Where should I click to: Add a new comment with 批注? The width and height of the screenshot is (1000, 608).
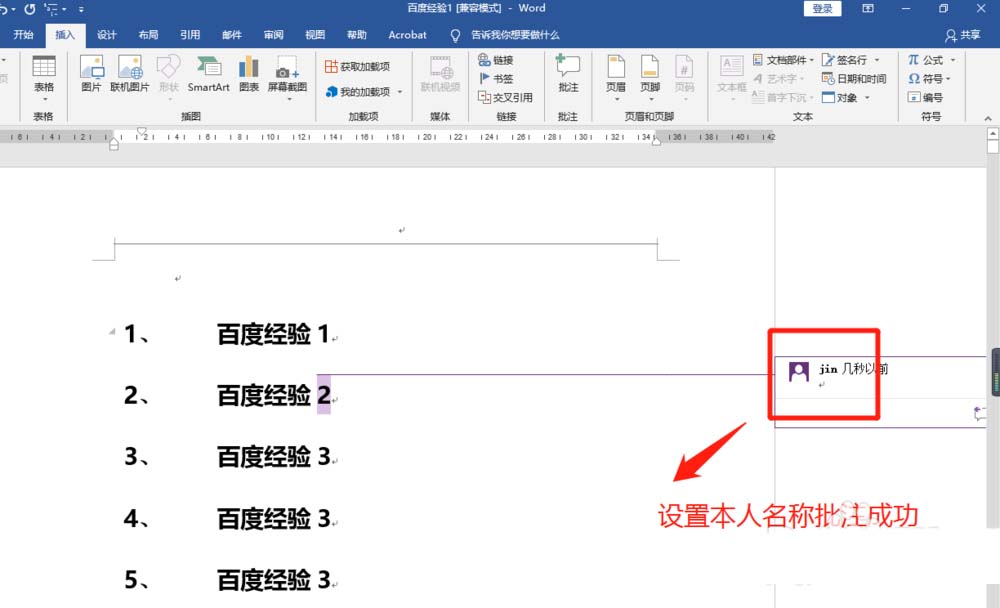pyautogui.click(x=568, y=74)
